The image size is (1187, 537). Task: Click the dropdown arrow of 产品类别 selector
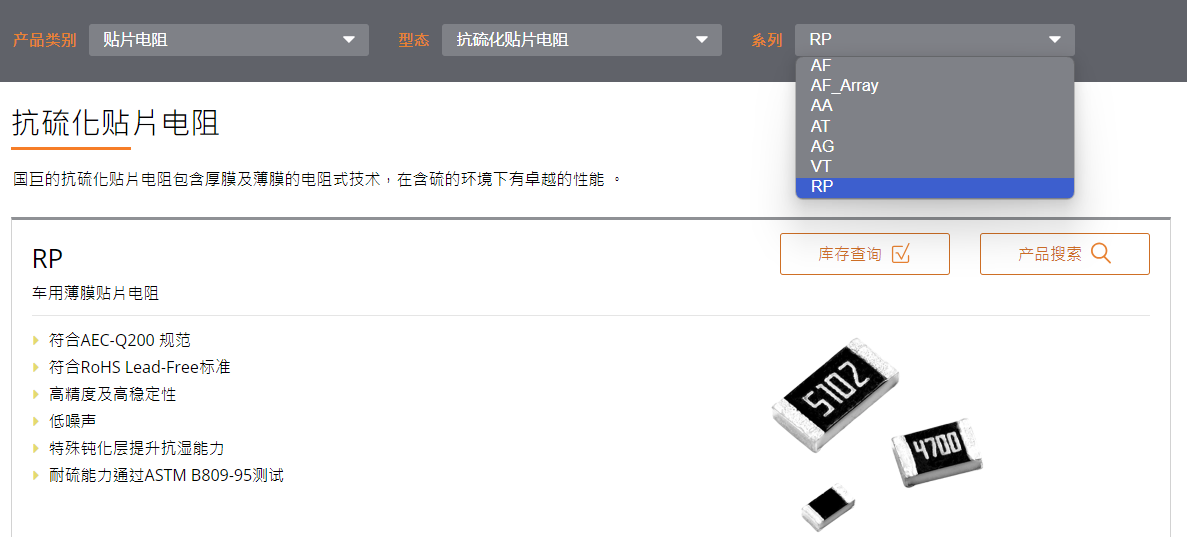coord(349,40)
